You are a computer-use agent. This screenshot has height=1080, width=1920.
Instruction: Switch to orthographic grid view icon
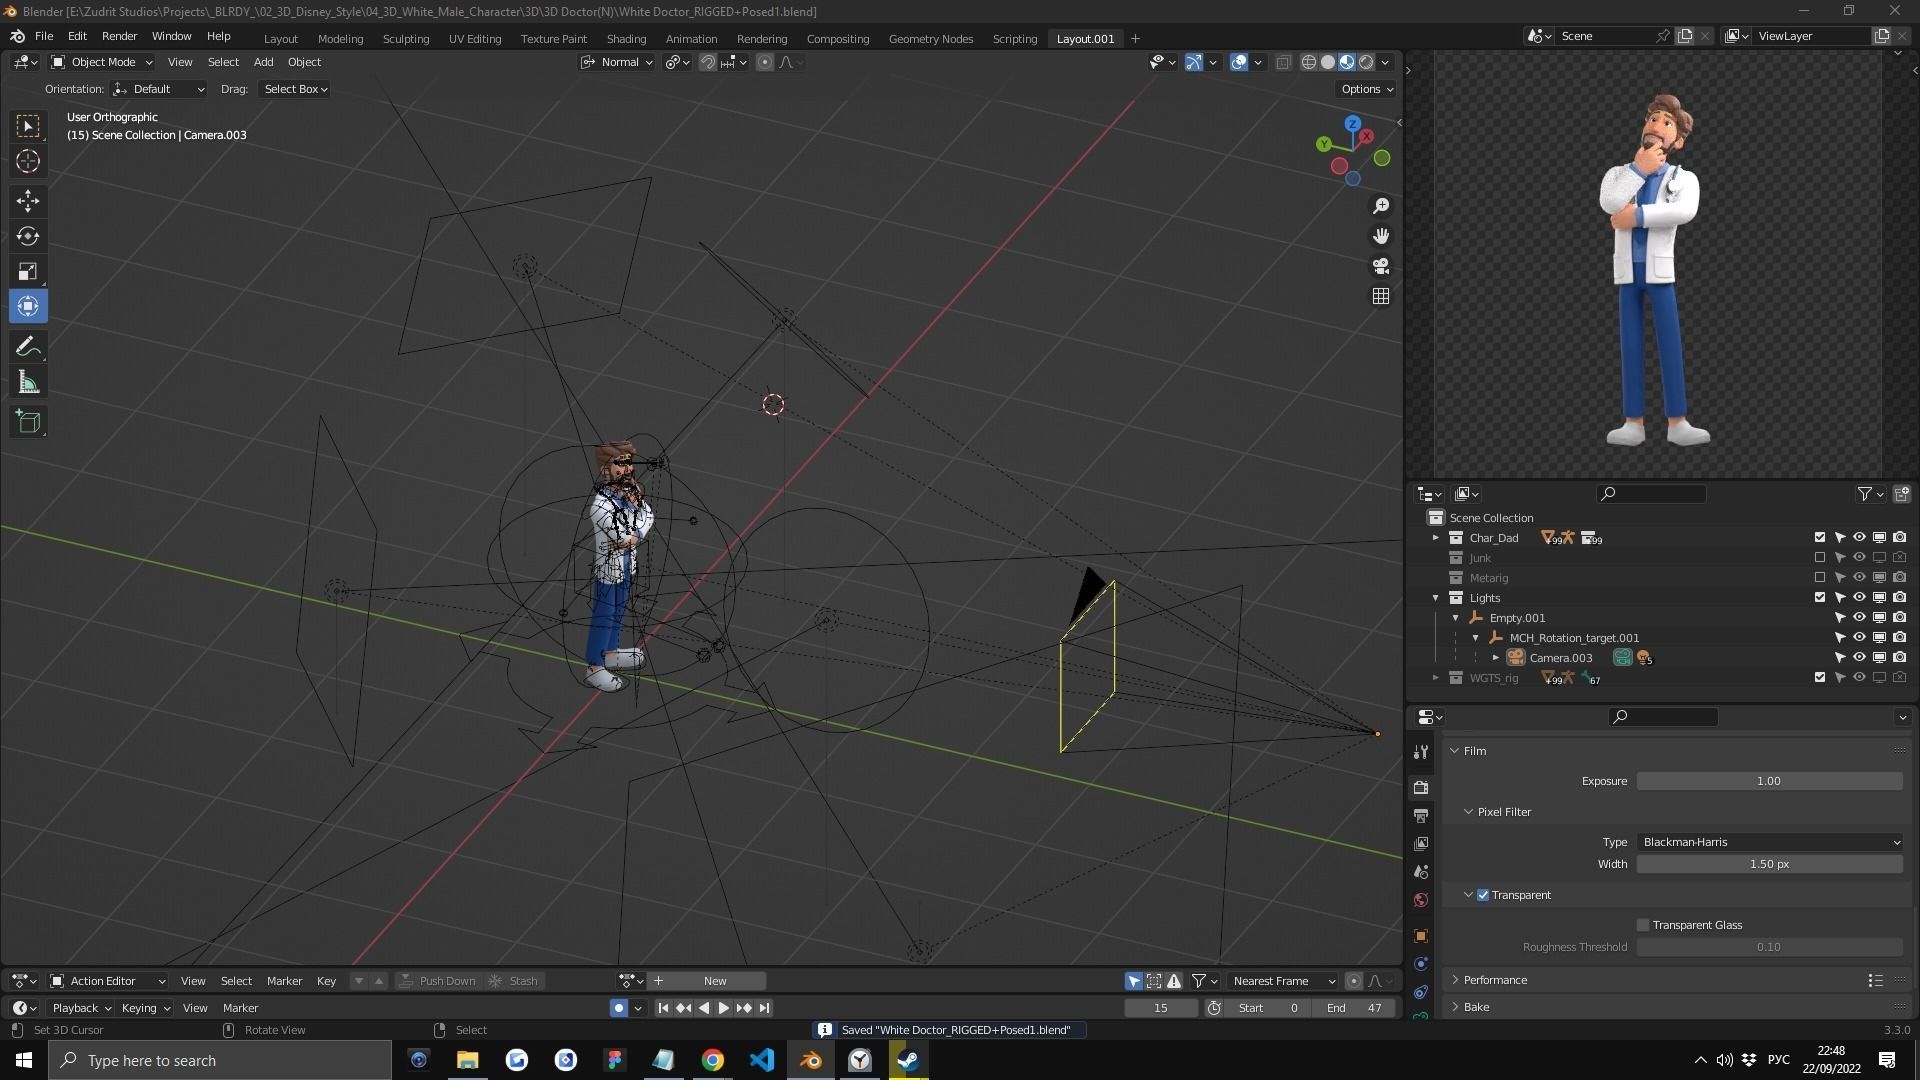coord(1381,296)
